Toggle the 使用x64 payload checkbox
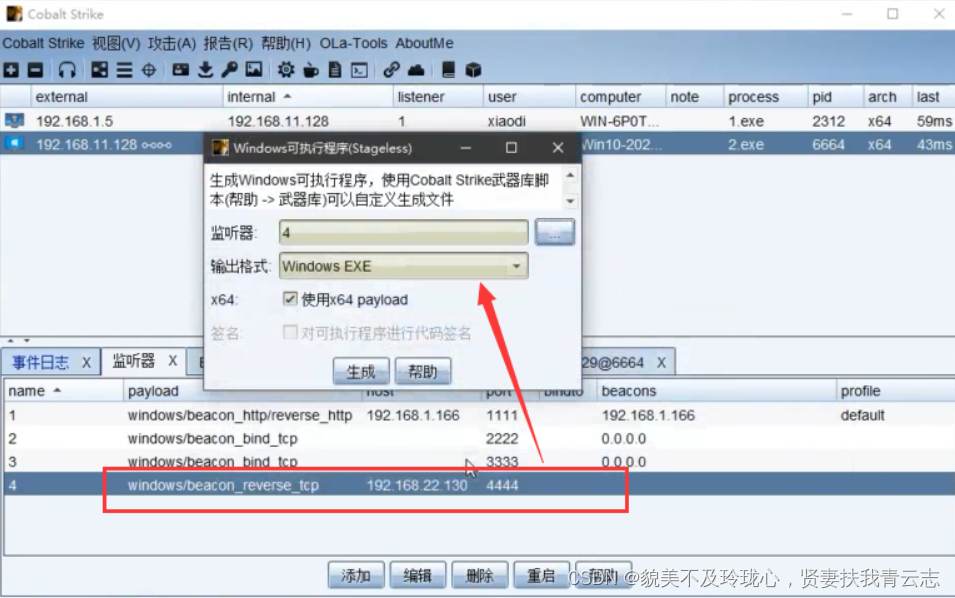Viewport: 955px width, 598px height. click(290, 298)
